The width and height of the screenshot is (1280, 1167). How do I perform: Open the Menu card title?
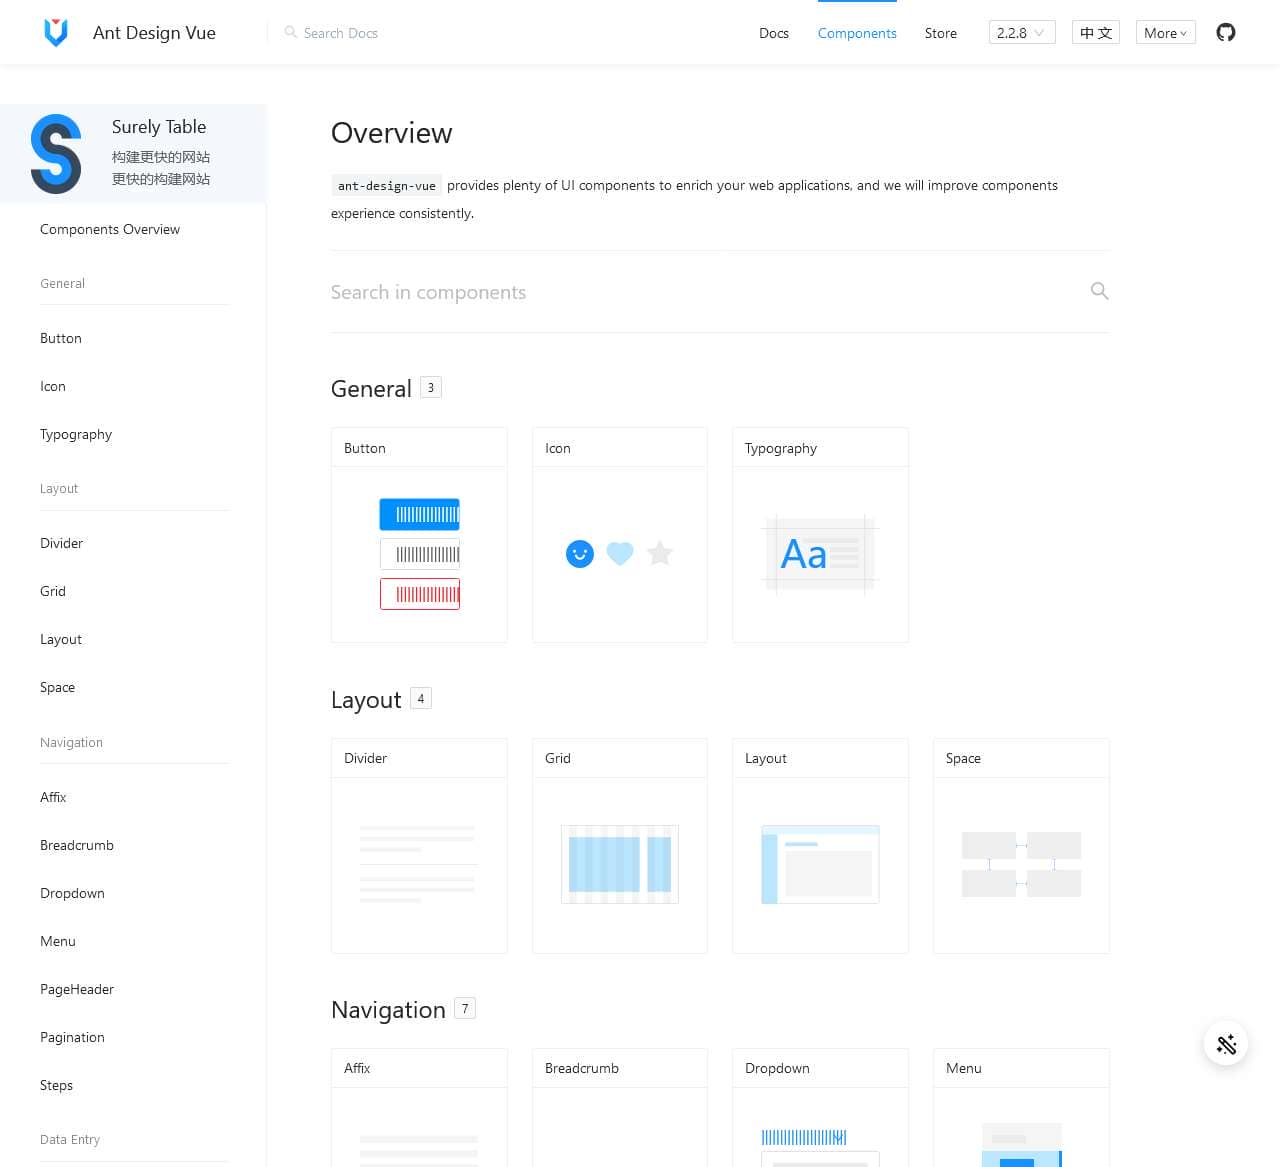(964, 1068)
